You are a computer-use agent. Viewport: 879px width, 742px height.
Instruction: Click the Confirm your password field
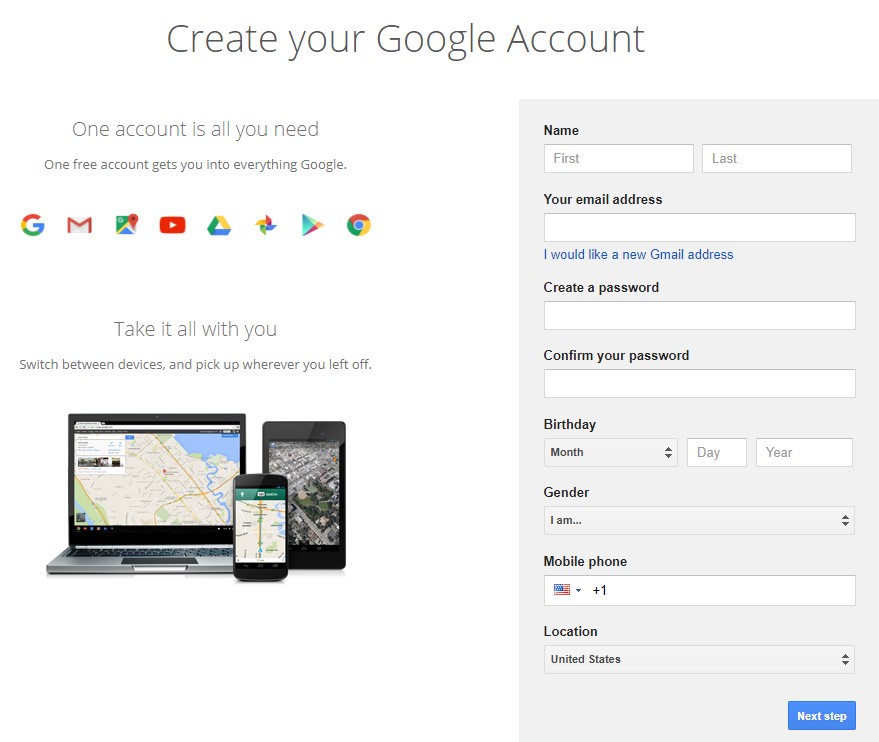700,383
